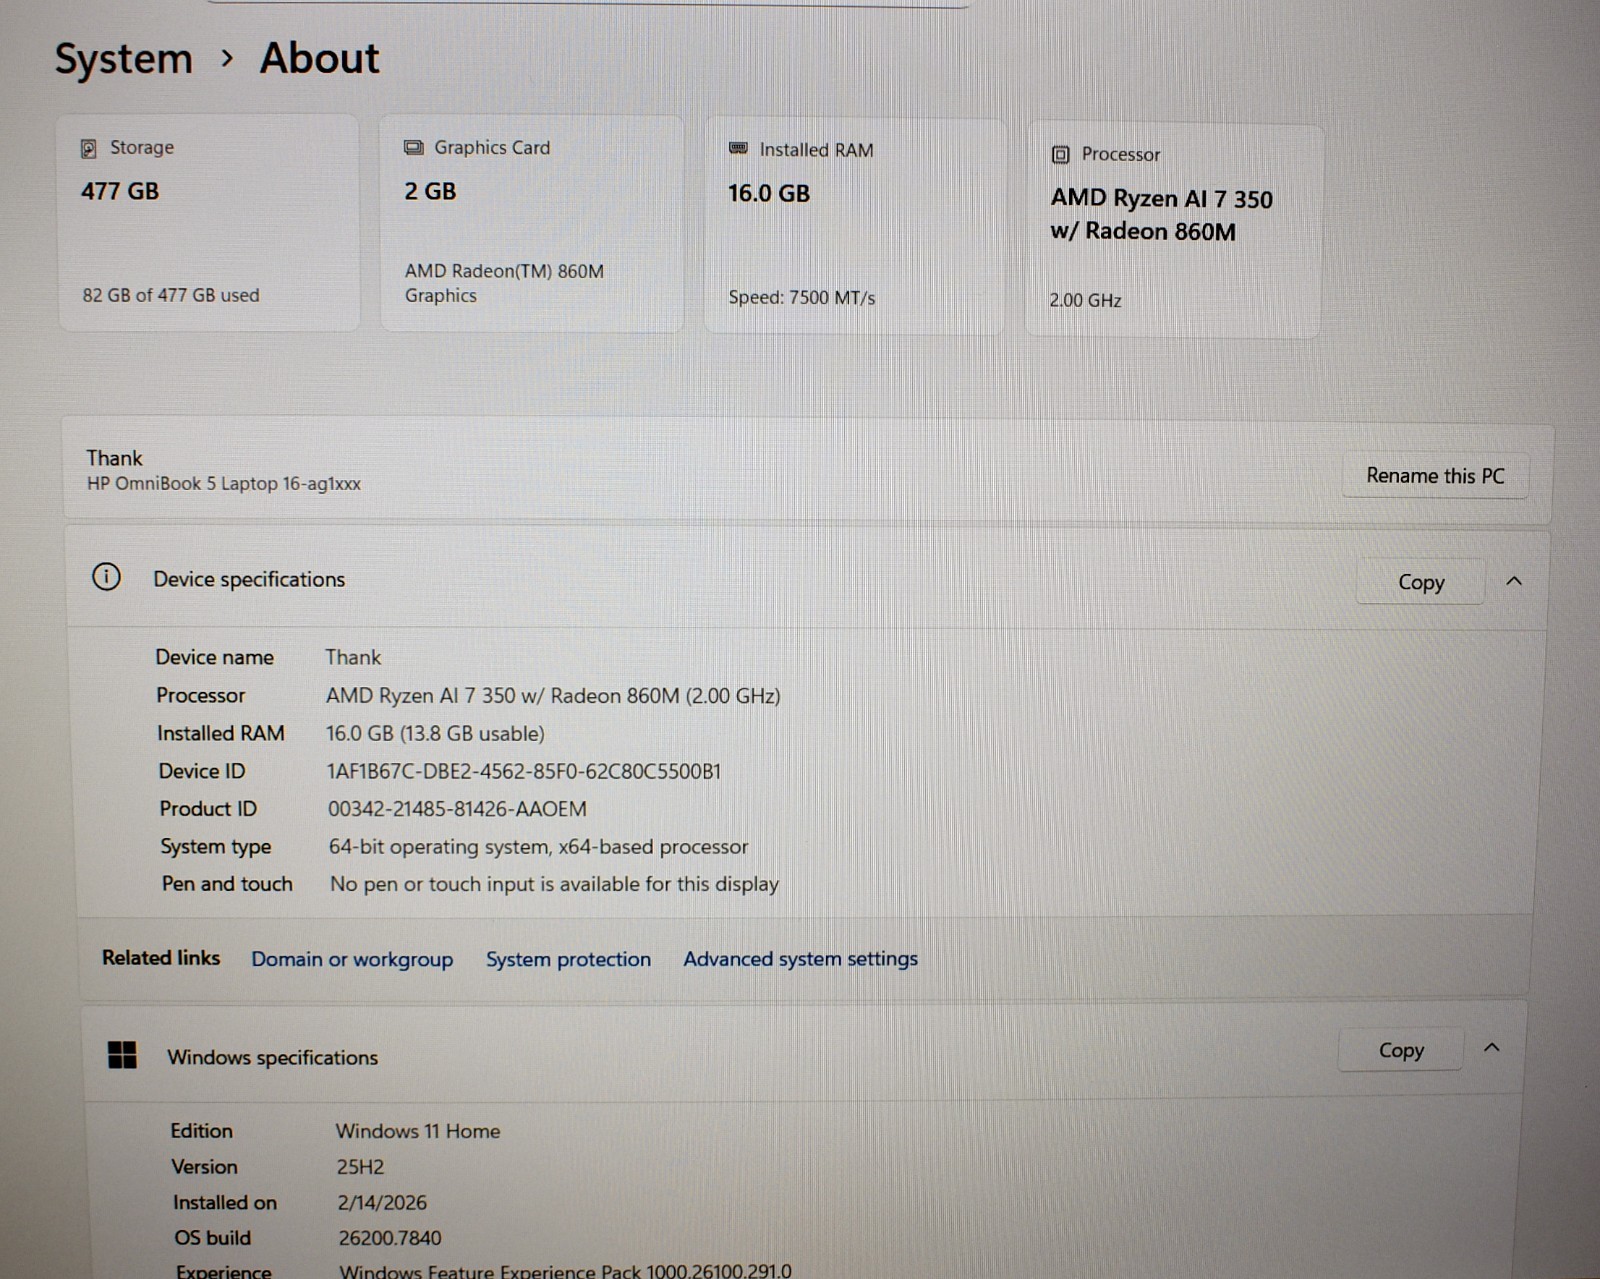
Task: Open Domain or workgroup link
Action: [352, 959]
